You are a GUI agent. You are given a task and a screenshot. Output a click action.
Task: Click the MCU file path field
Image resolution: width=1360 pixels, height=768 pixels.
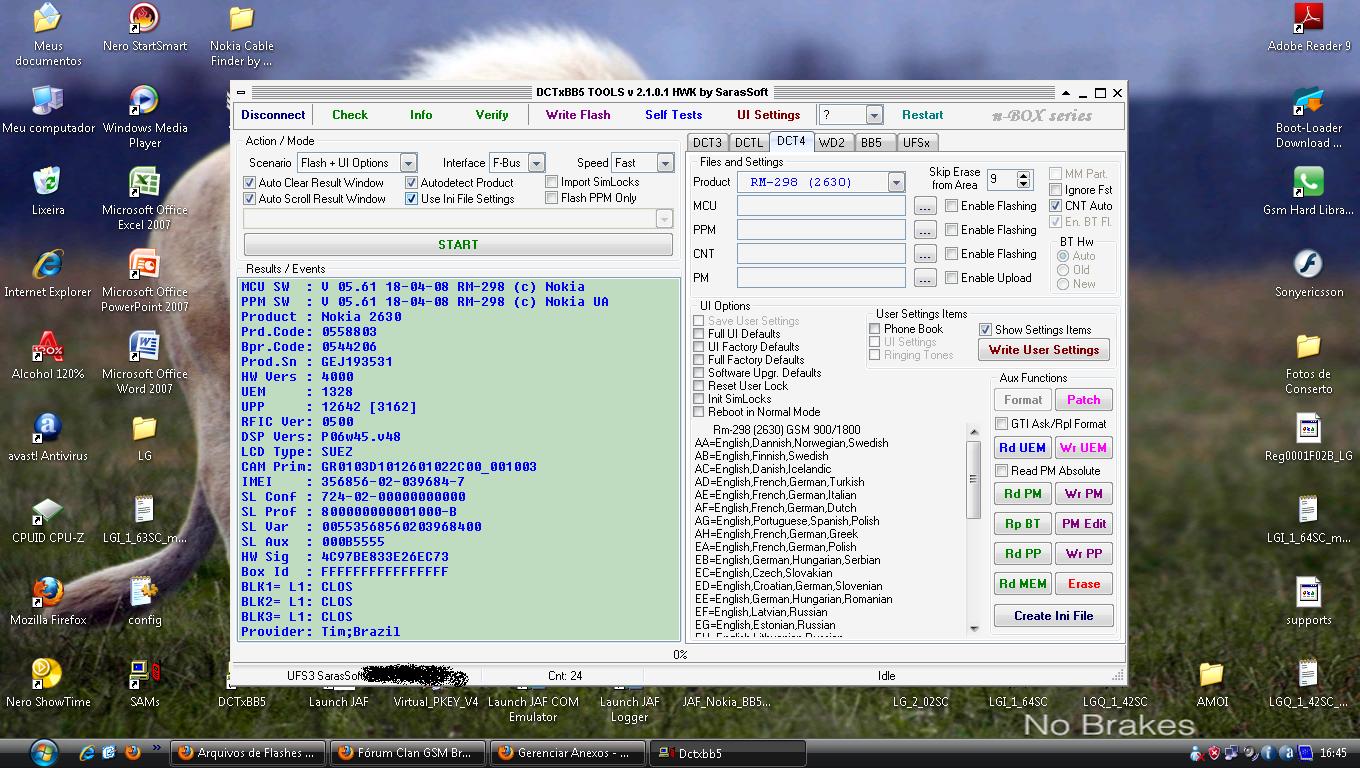pyautogui.click(x=821, y=206)
